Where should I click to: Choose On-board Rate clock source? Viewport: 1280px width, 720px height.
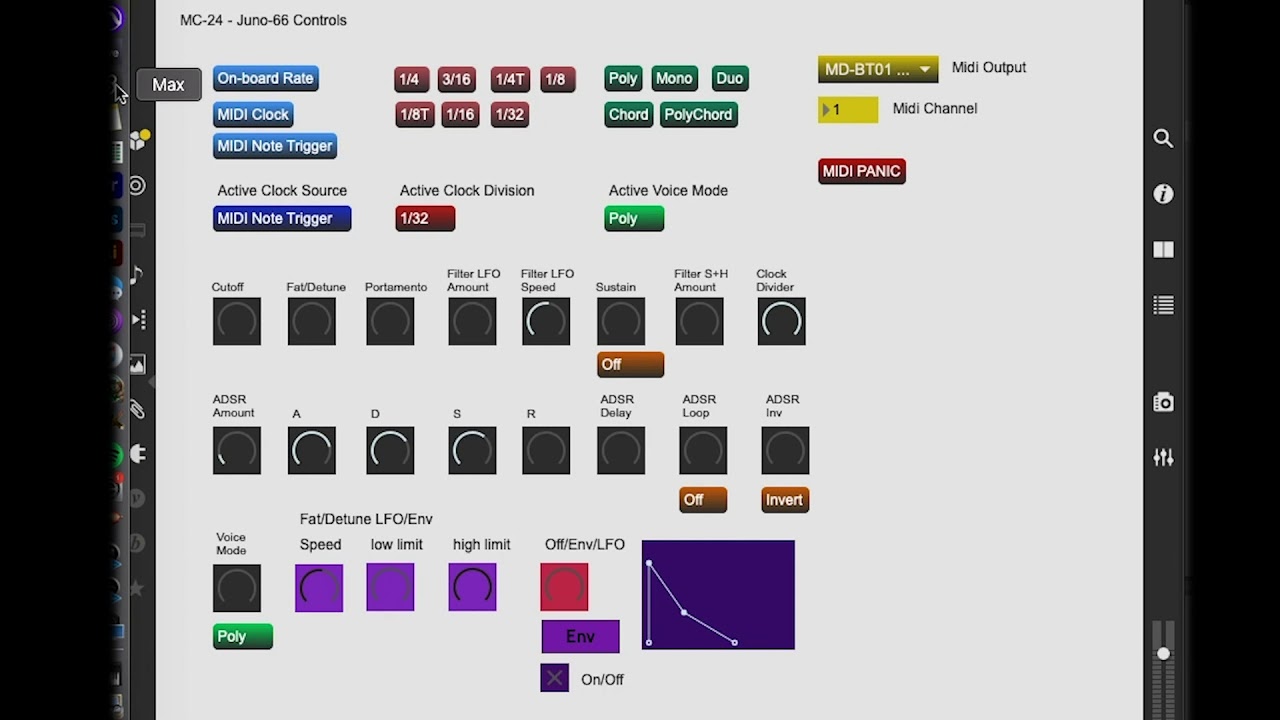coord(265,78)
